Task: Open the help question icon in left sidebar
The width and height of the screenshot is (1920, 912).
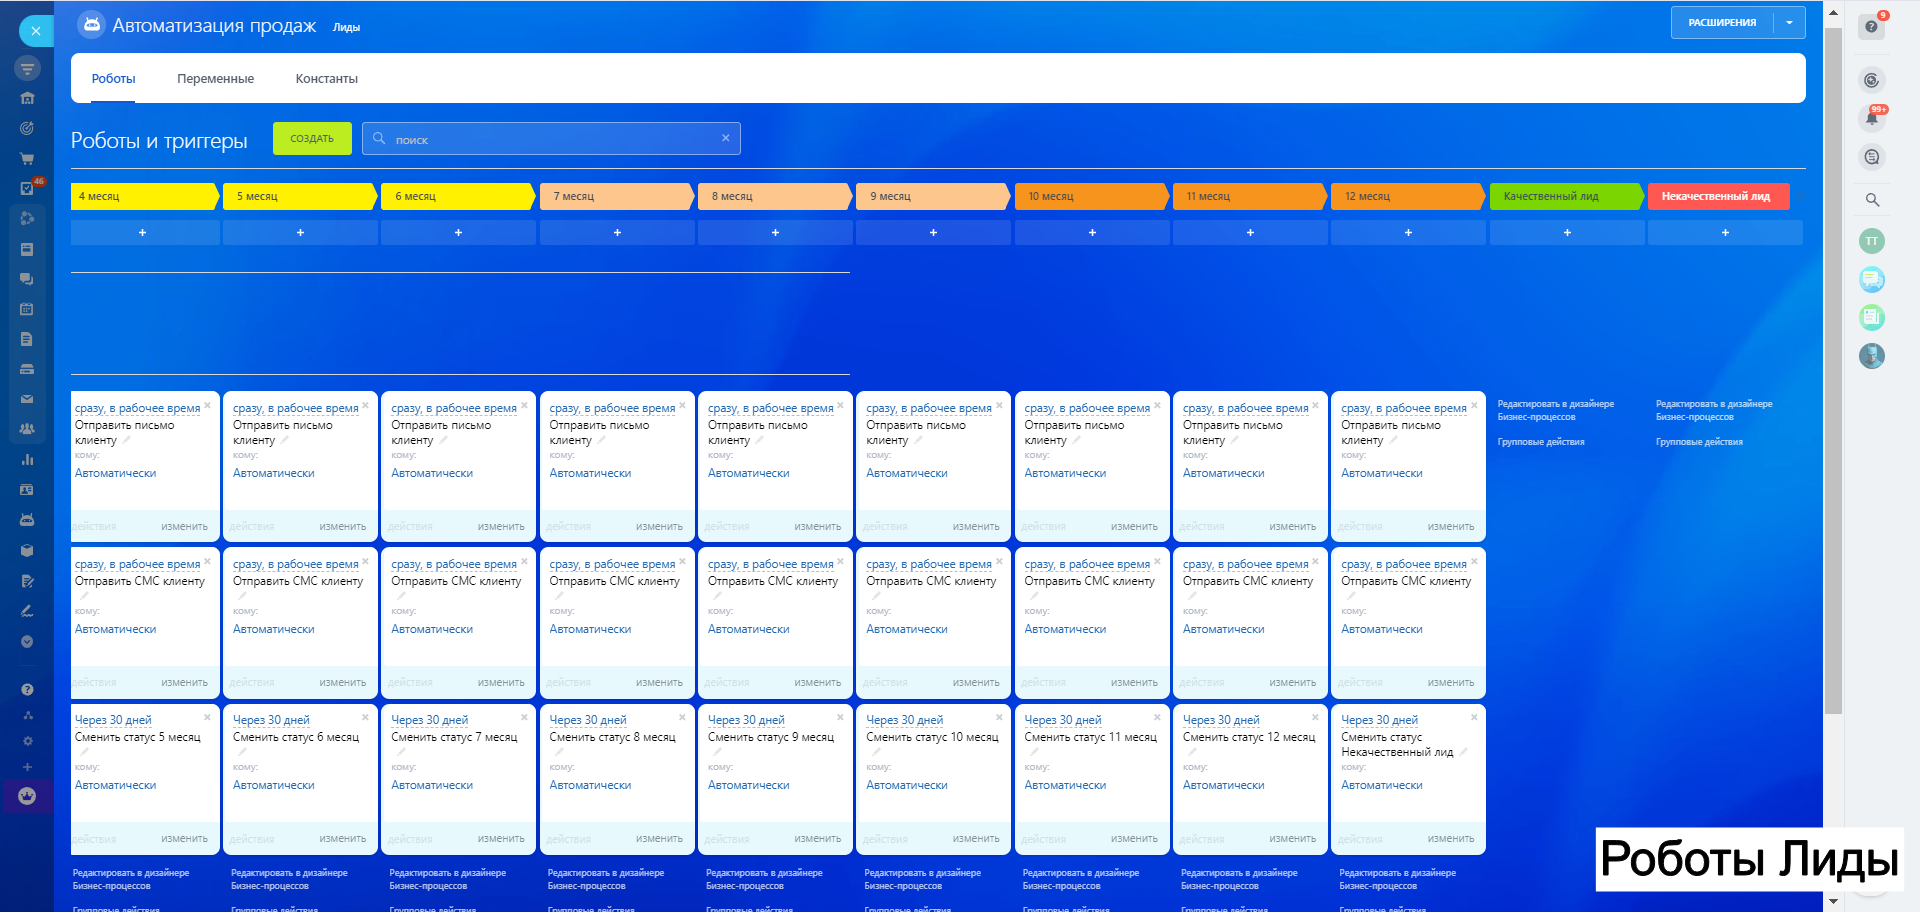Action: (x=27, y=689)
